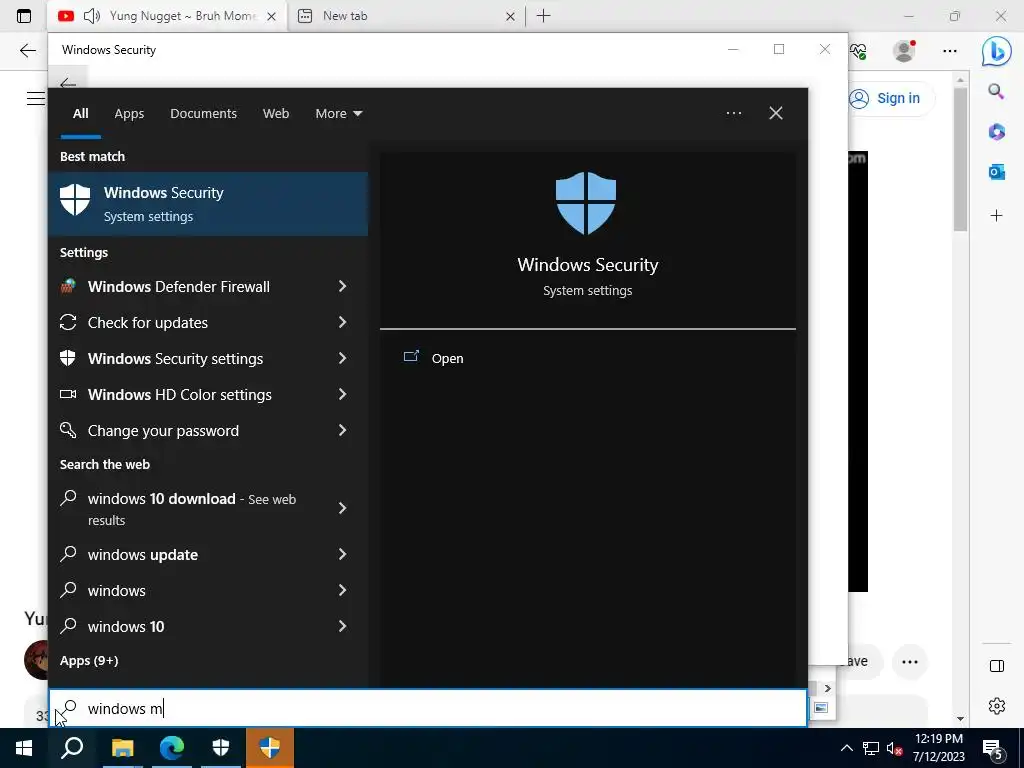Click the taskbar Search magnifier button
Image resolution: width=1024 pixels, height=768 pixels.
(72, 748)
